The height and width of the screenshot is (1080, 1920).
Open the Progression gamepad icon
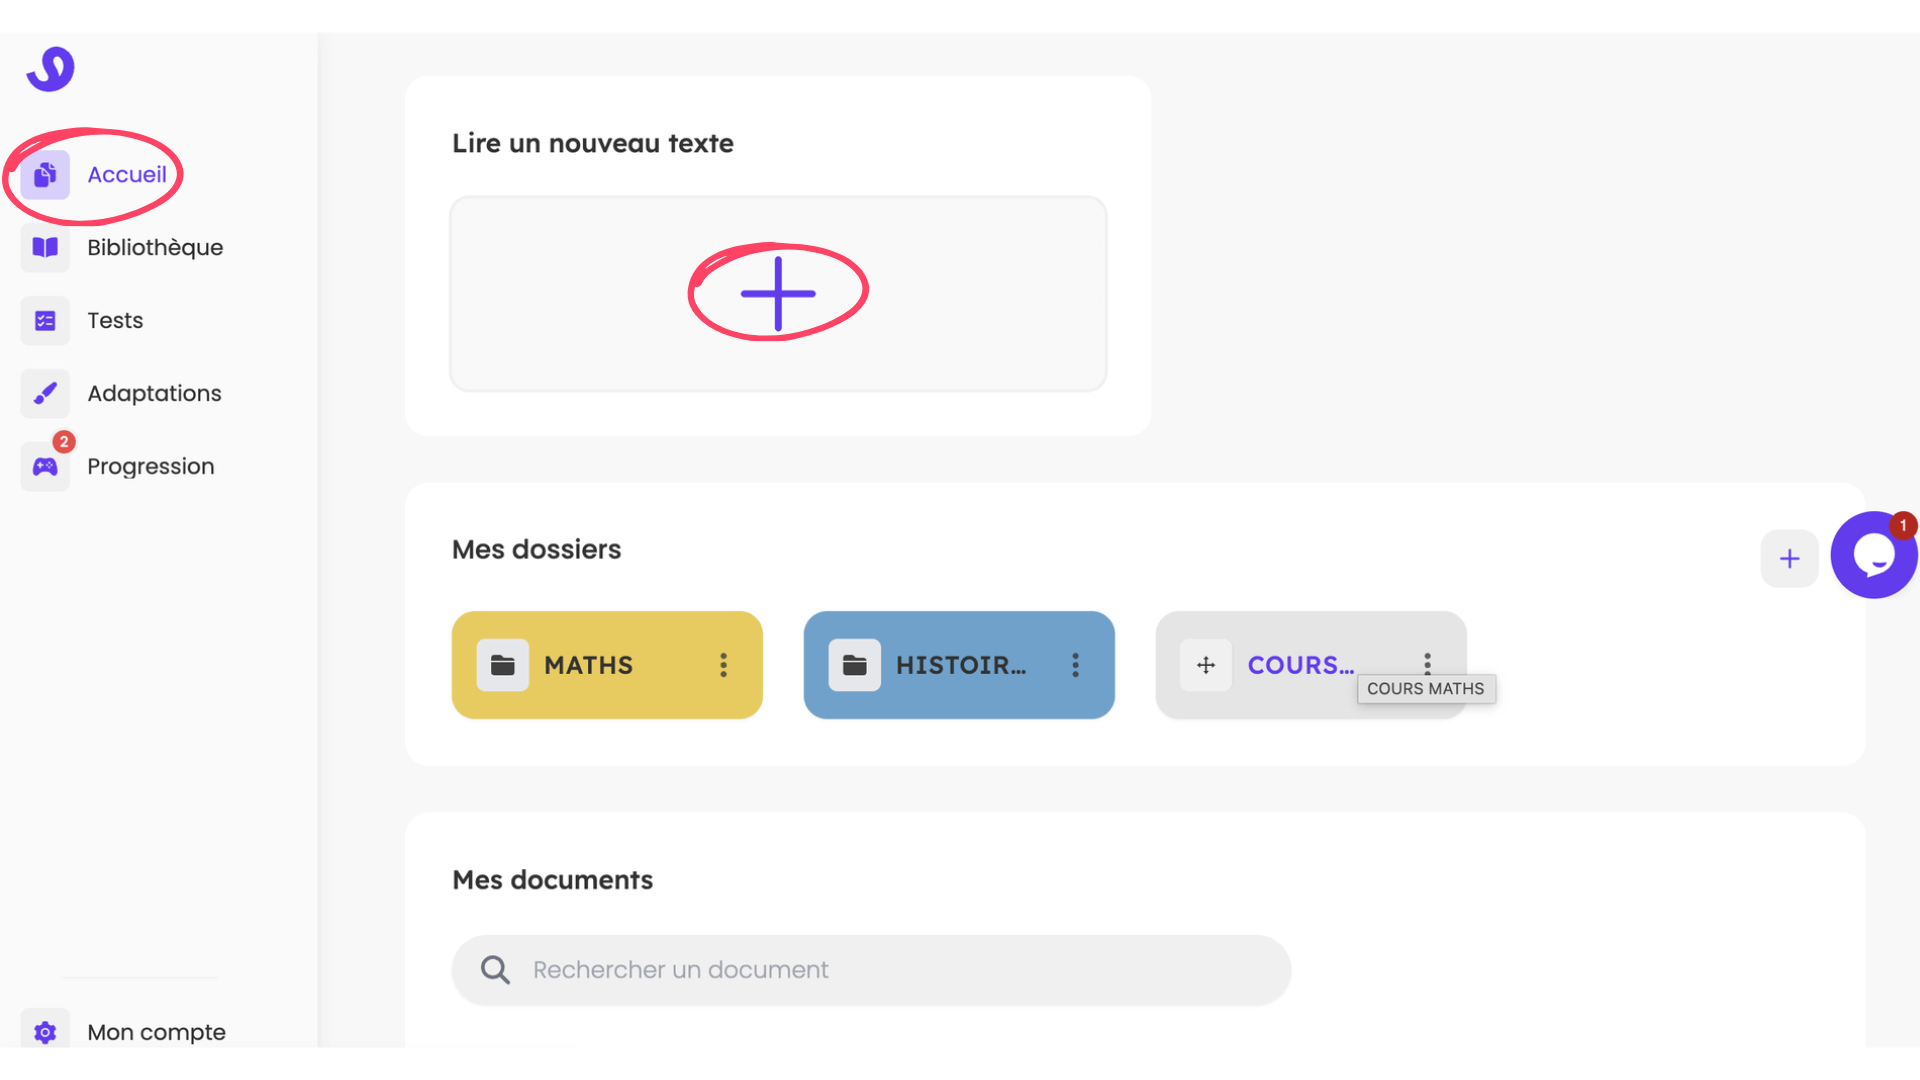(x=45, y=467)
